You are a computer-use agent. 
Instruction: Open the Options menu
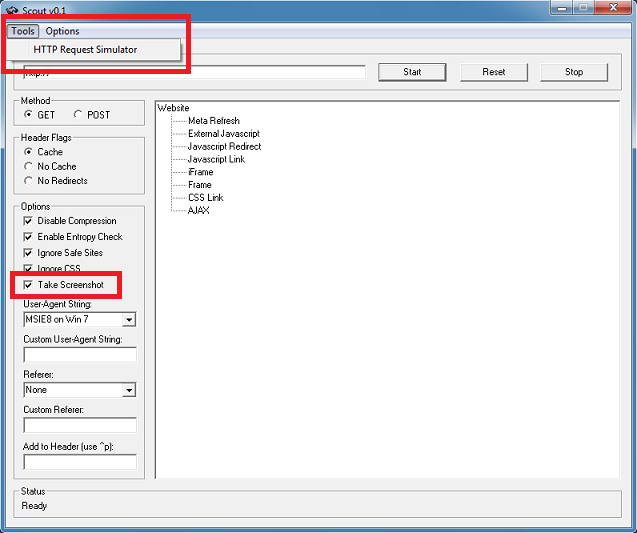(x=62, y=31)
